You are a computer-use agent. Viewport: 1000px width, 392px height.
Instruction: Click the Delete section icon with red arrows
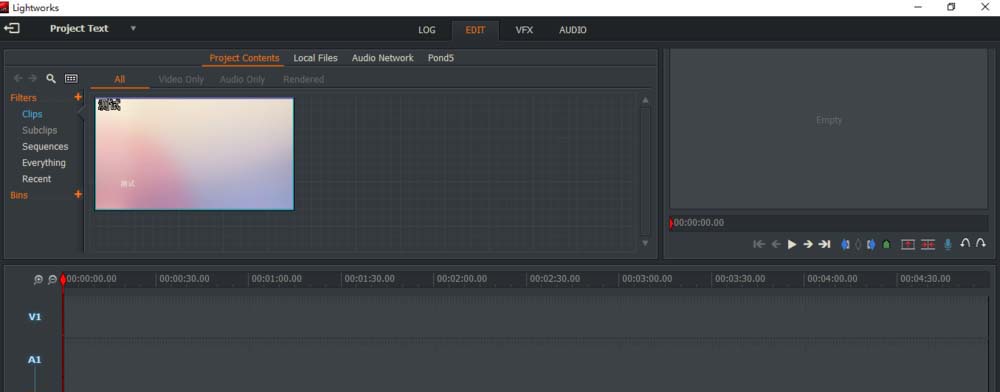(x=928, y=244)
